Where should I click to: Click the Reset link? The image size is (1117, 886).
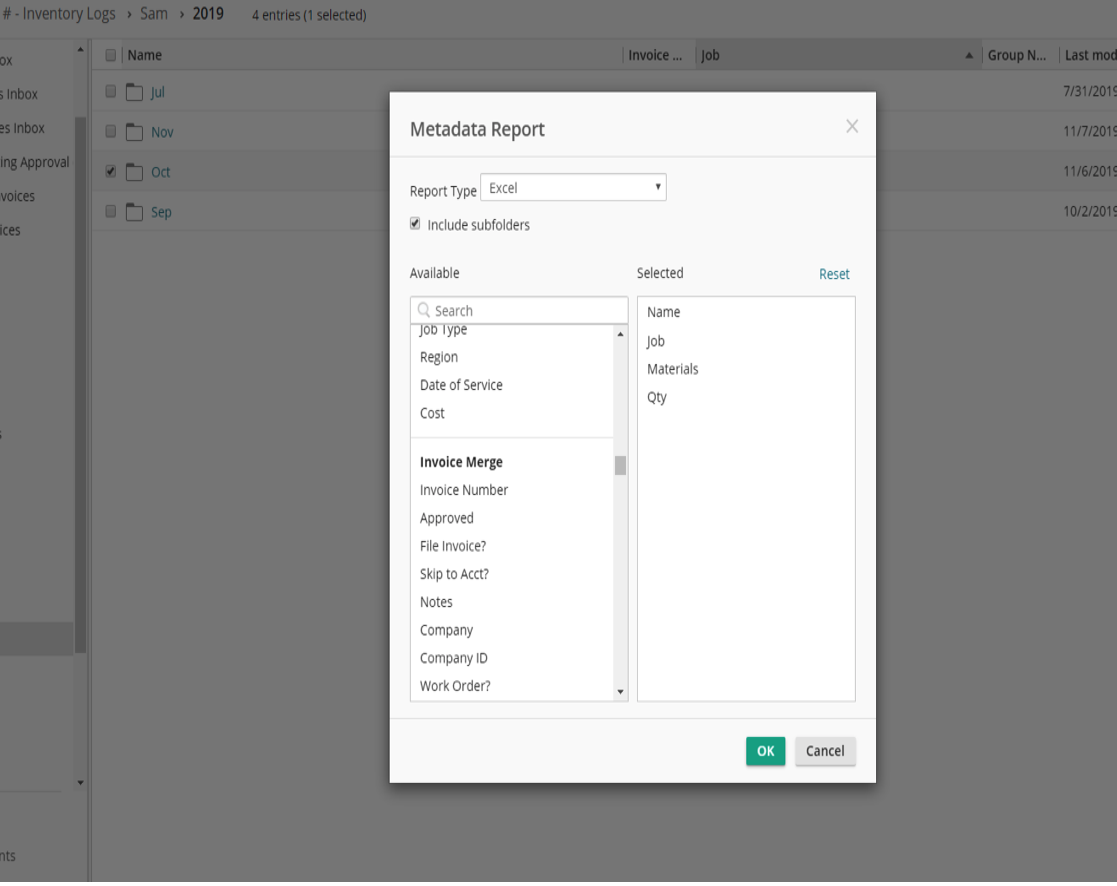coord(834,274)
